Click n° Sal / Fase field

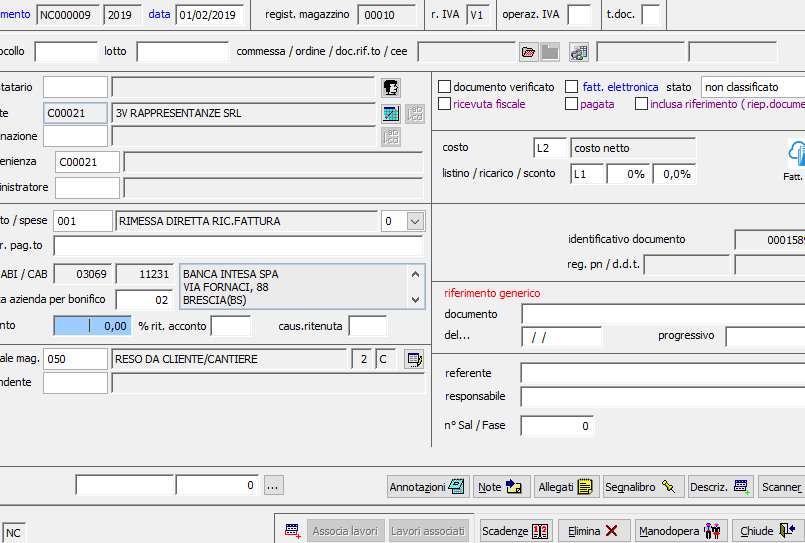557,426
